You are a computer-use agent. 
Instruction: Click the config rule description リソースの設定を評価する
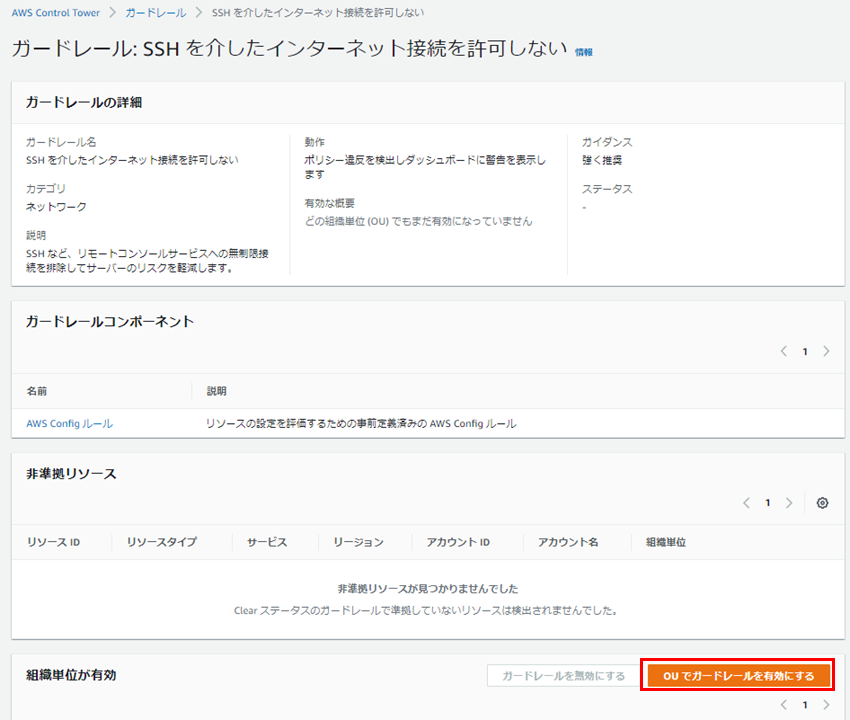point(361,423)
